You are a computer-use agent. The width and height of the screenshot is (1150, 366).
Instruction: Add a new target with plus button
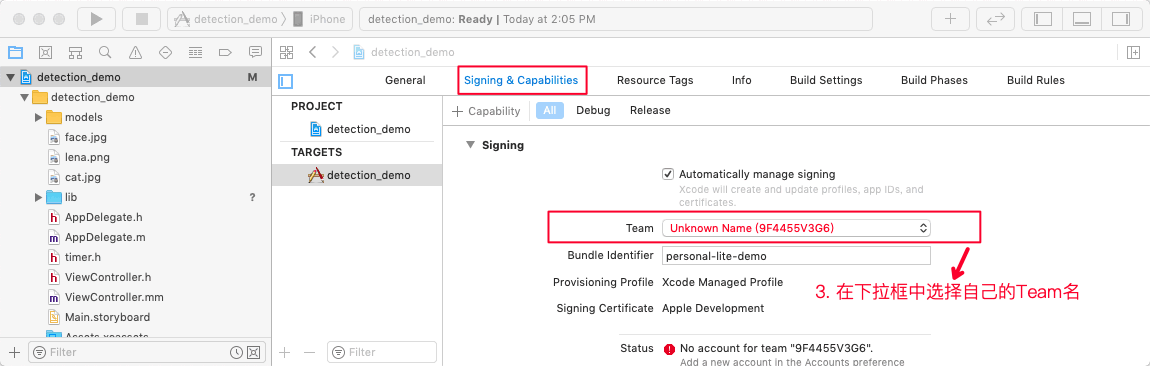[285, 352]
